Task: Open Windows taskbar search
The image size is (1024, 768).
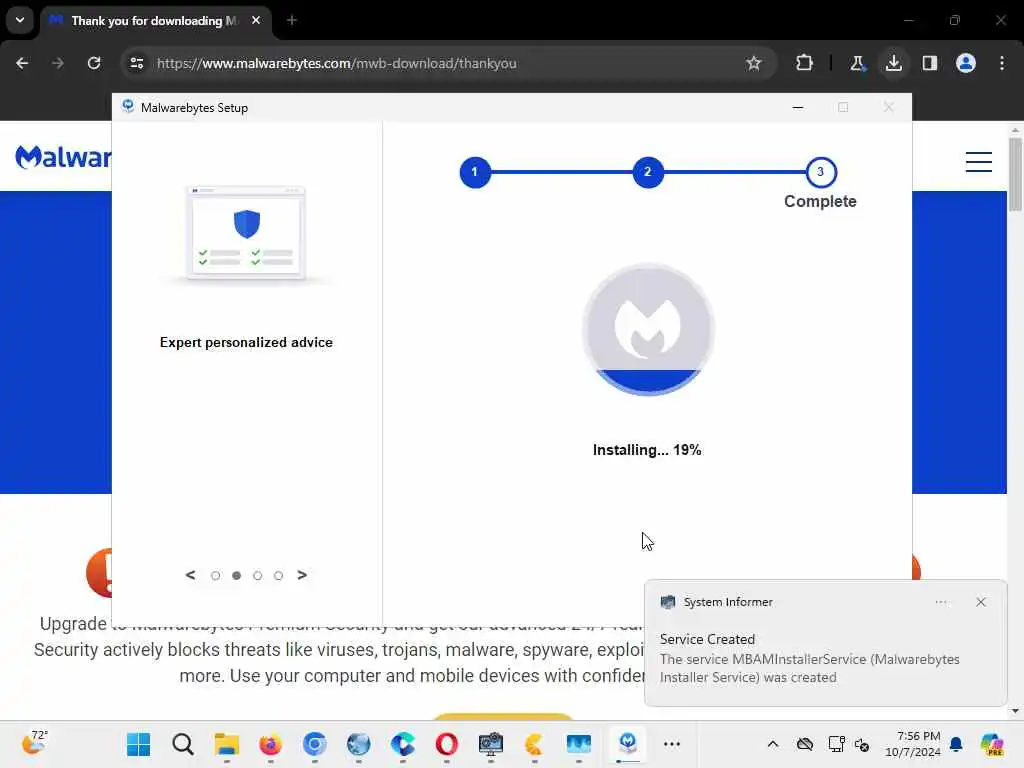Action: (182, 744)
